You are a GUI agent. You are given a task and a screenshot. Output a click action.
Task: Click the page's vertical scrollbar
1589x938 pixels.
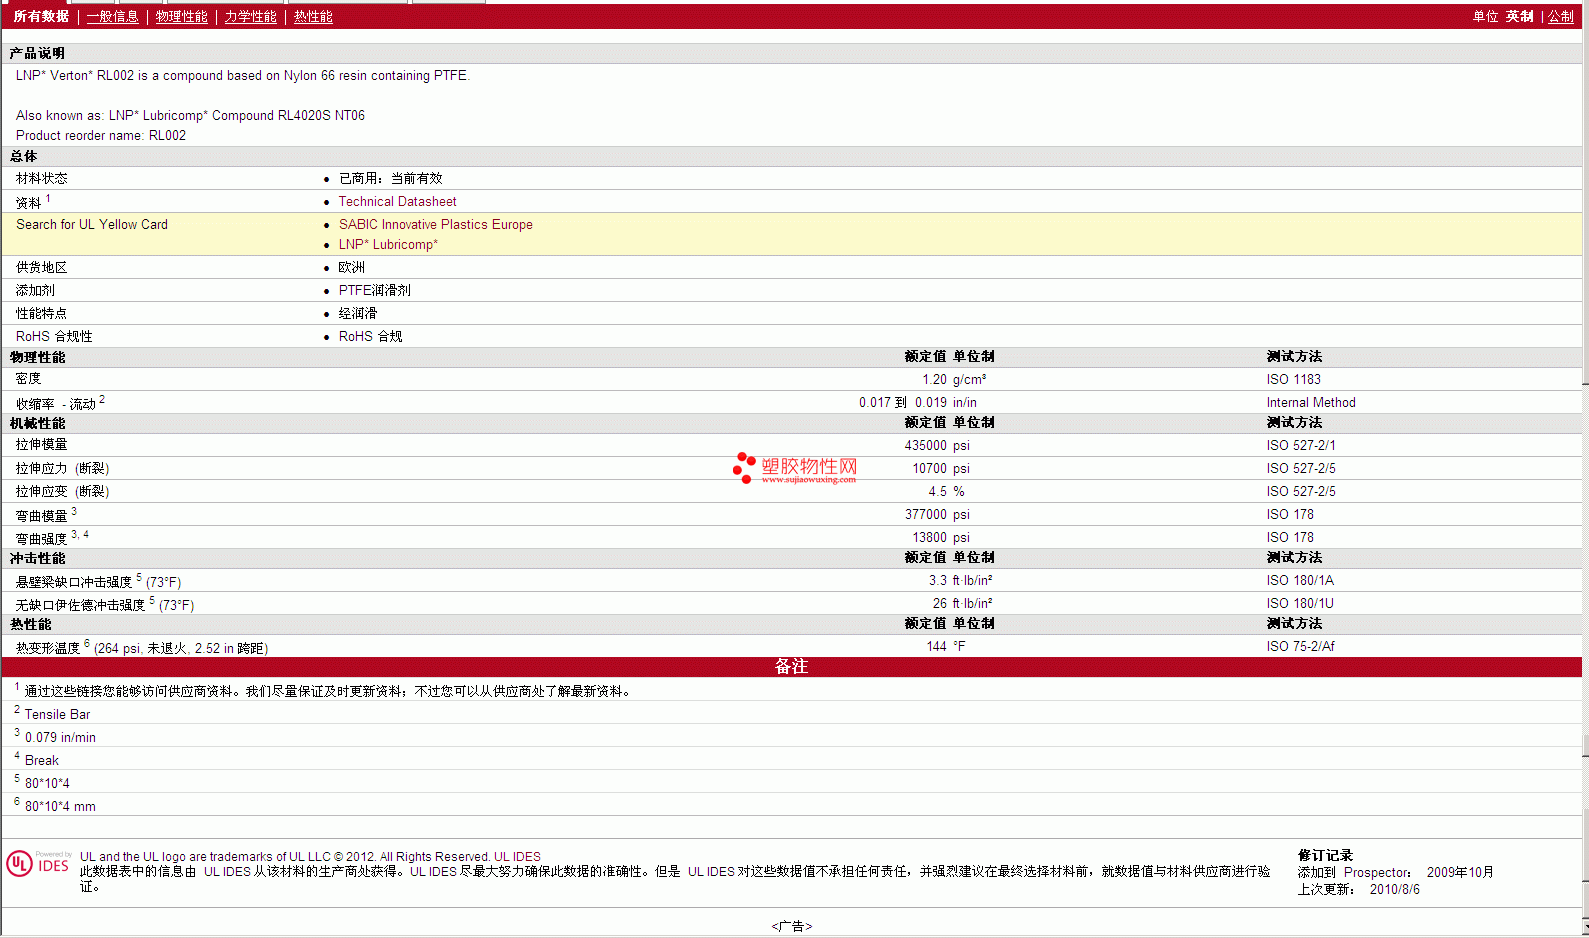coord(1585,470)
